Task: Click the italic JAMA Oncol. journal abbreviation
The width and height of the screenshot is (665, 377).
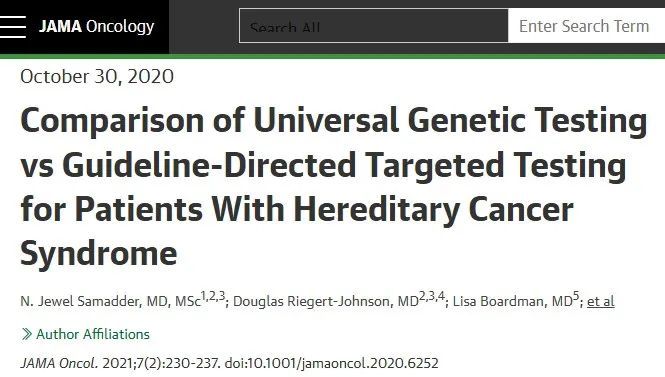Action: (59, 363)
